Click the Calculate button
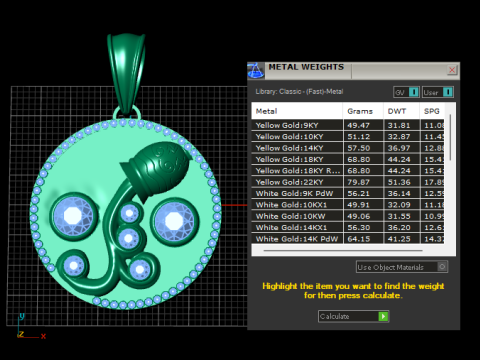This screenshot has height=360, width=480. (353, 316)
